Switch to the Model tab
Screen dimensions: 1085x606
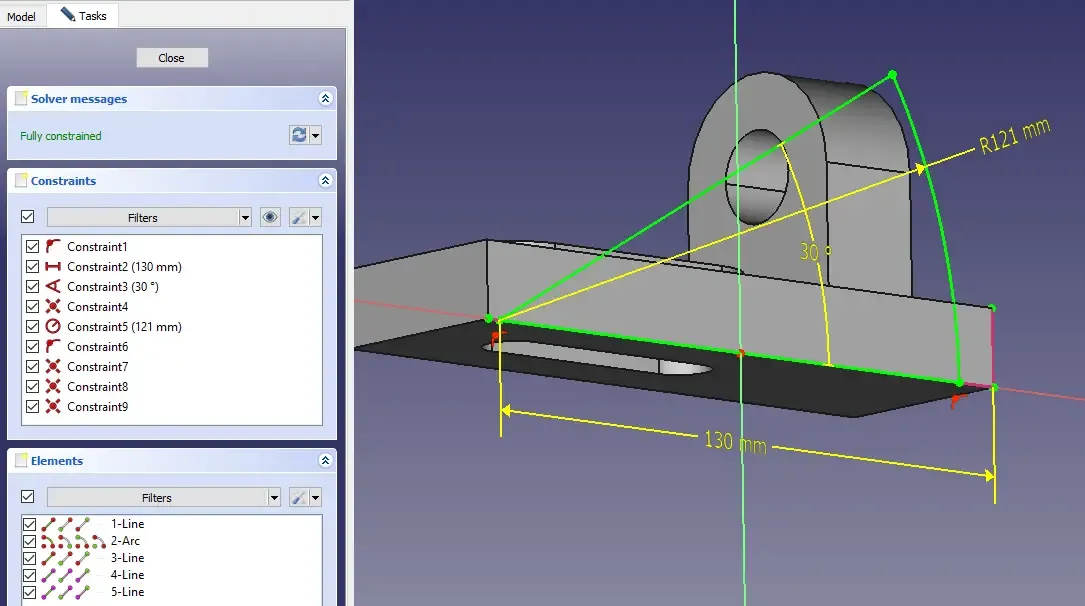click(x=21, y=16)
